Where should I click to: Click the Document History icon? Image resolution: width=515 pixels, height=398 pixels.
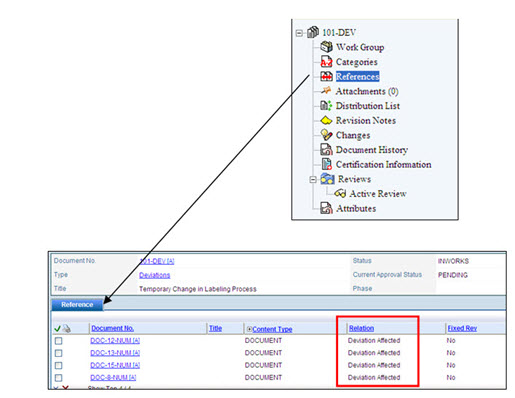click(x=326, y=149)
